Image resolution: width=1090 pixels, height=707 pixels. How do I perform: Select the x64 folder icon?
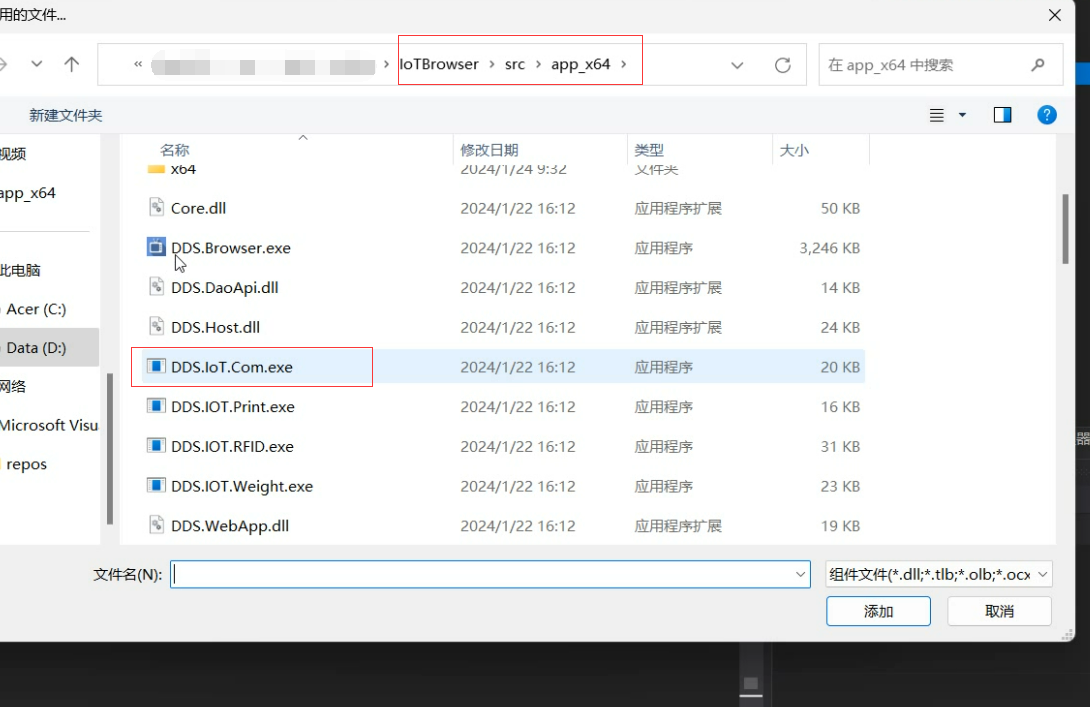[156, 168]
